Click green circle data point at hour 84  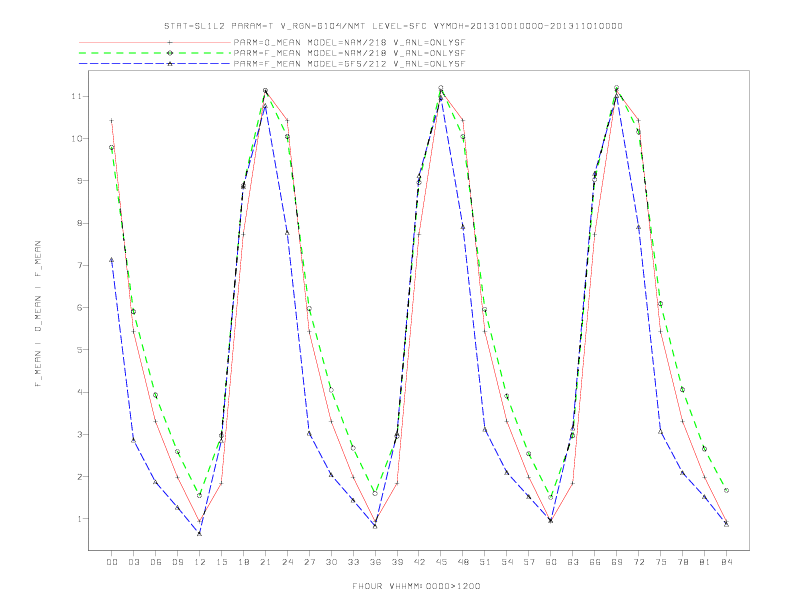tap(726, 490)
